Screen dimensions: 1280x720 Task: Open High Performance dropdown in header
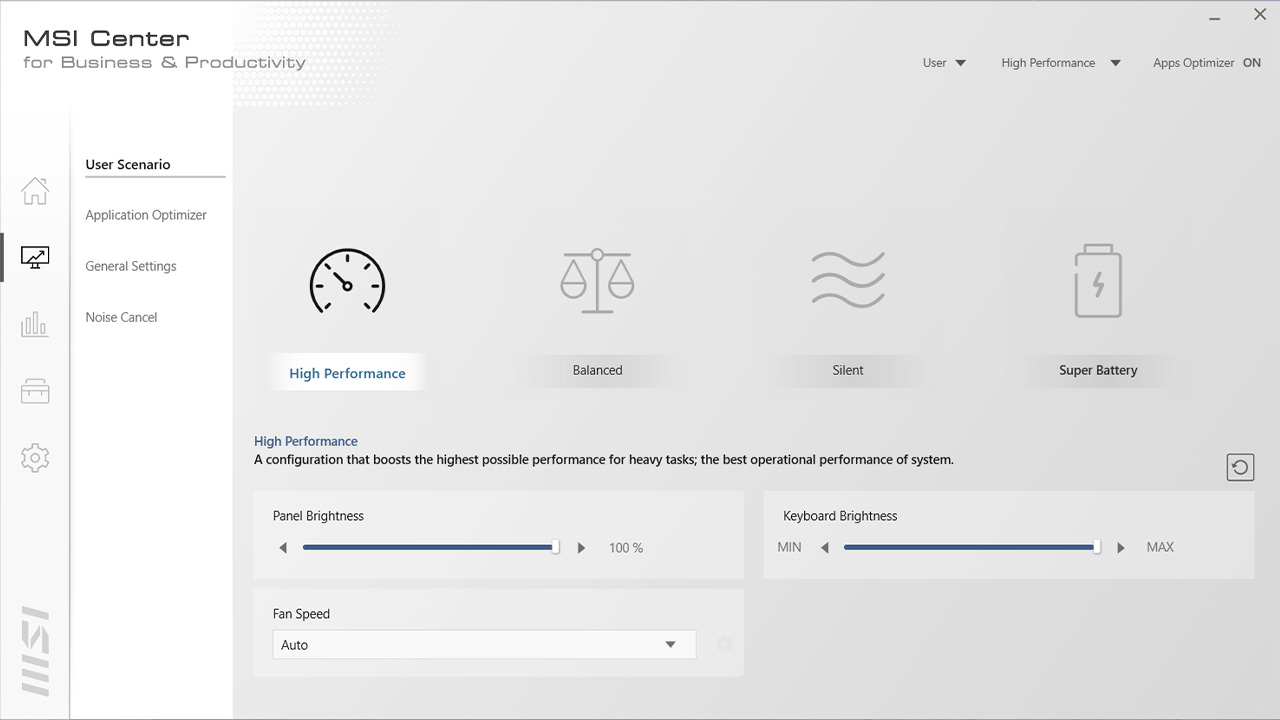pos(1060,63)
